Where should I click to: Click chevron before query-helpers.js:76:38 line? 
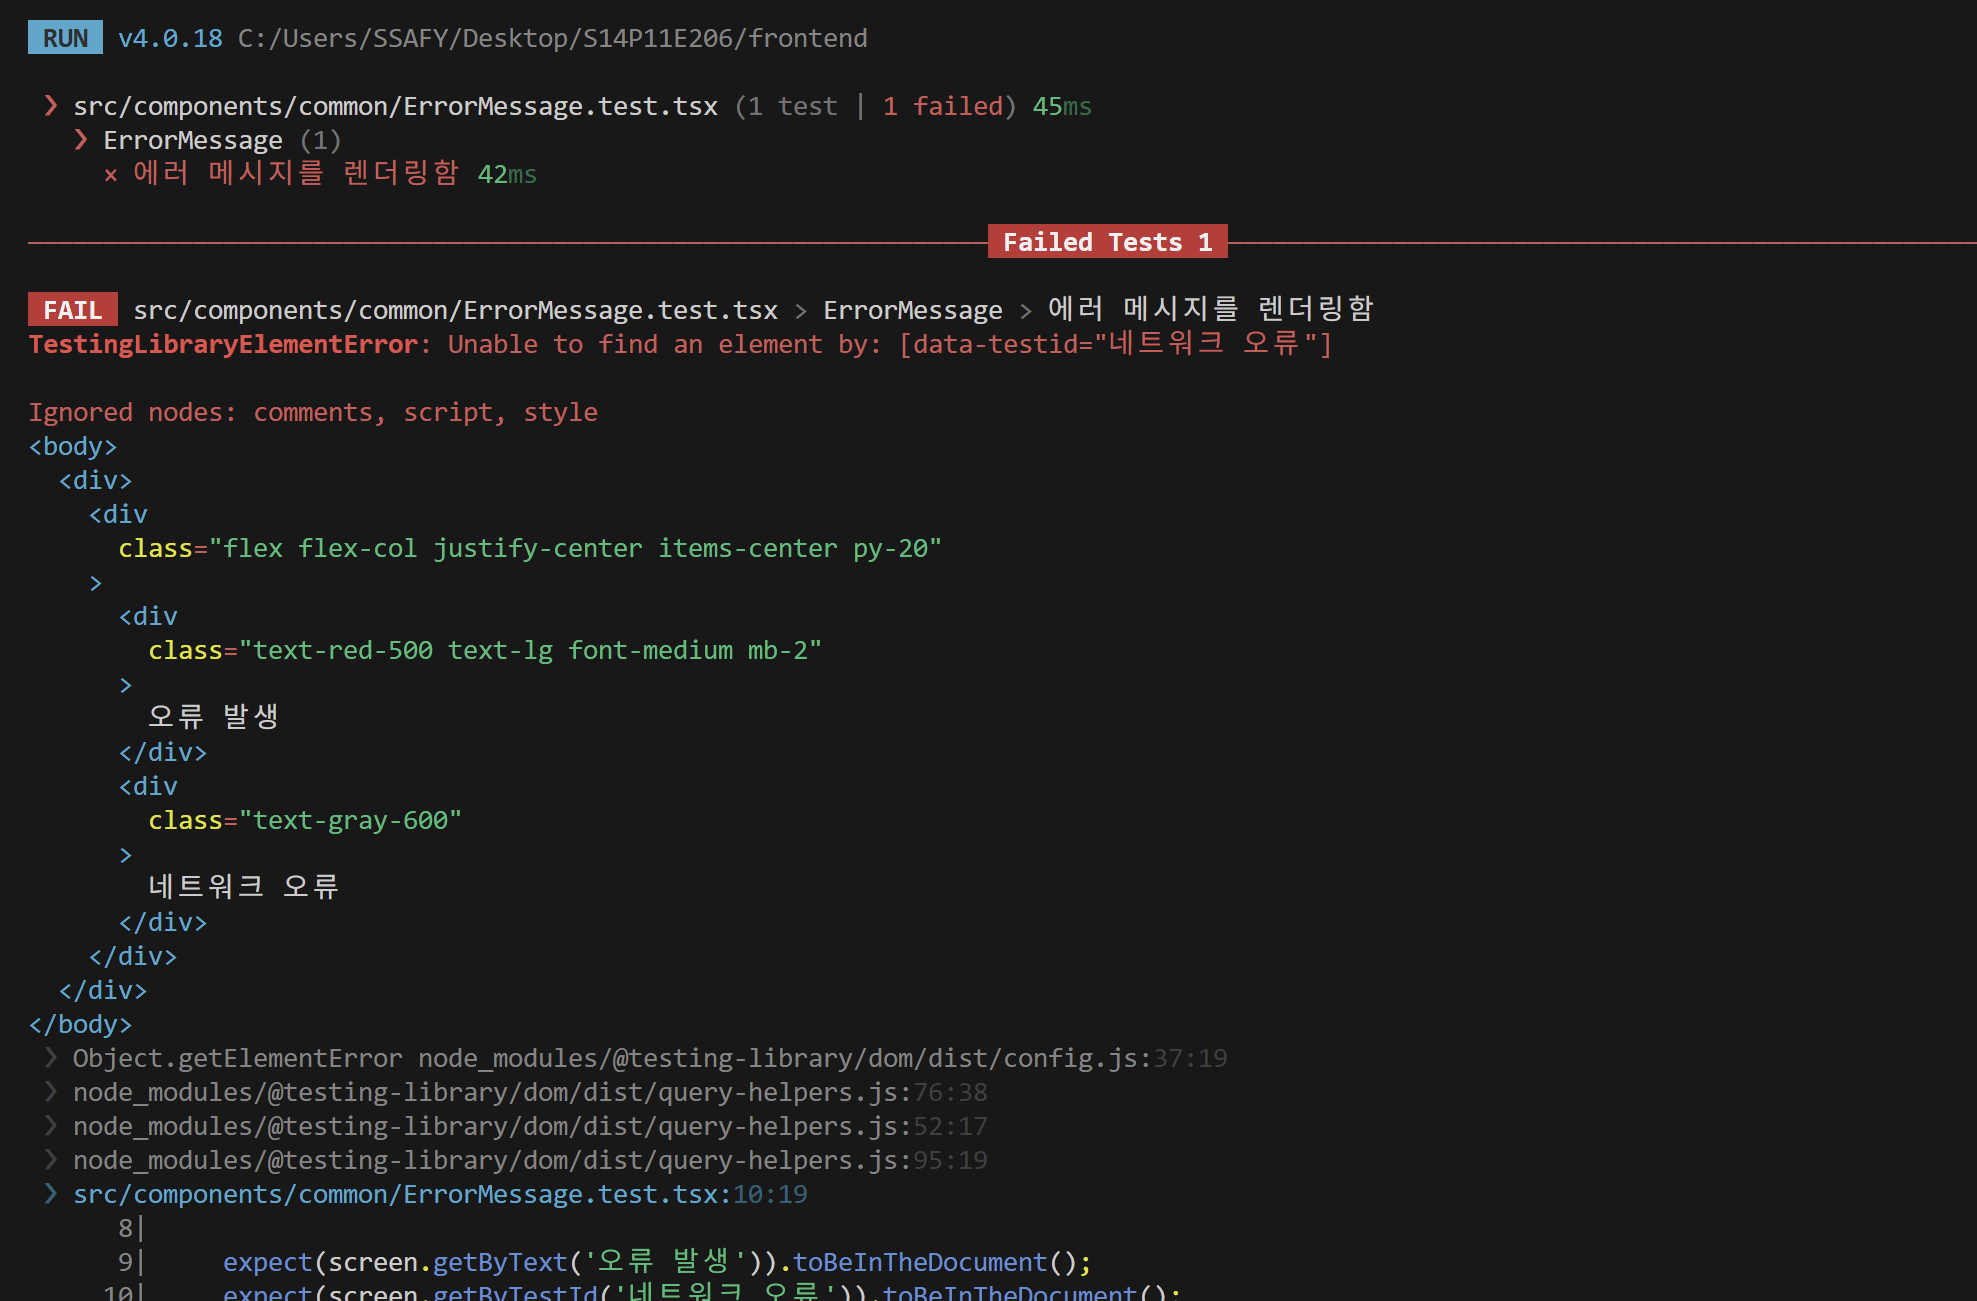51,1092
